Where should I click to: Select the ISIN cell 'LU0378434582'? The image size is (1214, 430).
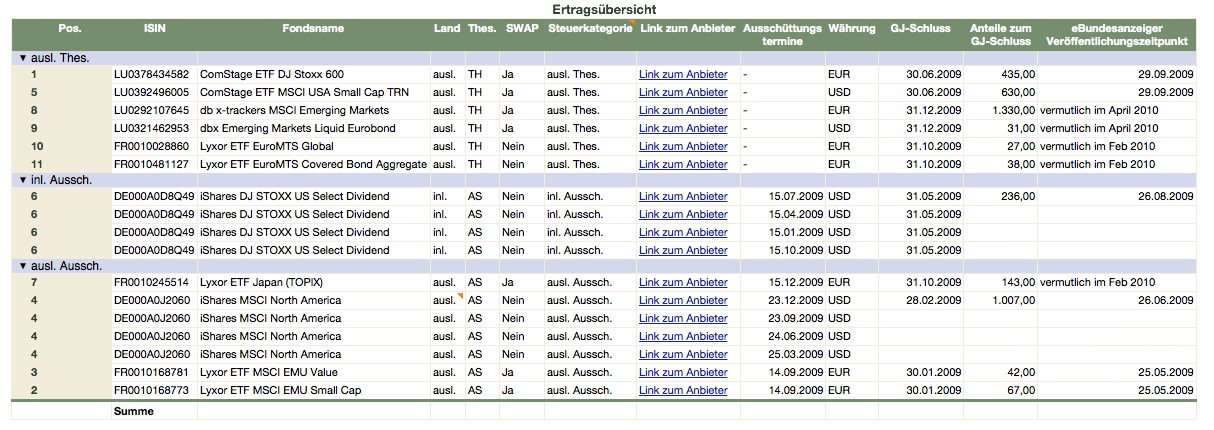click(x=151, y=74)
